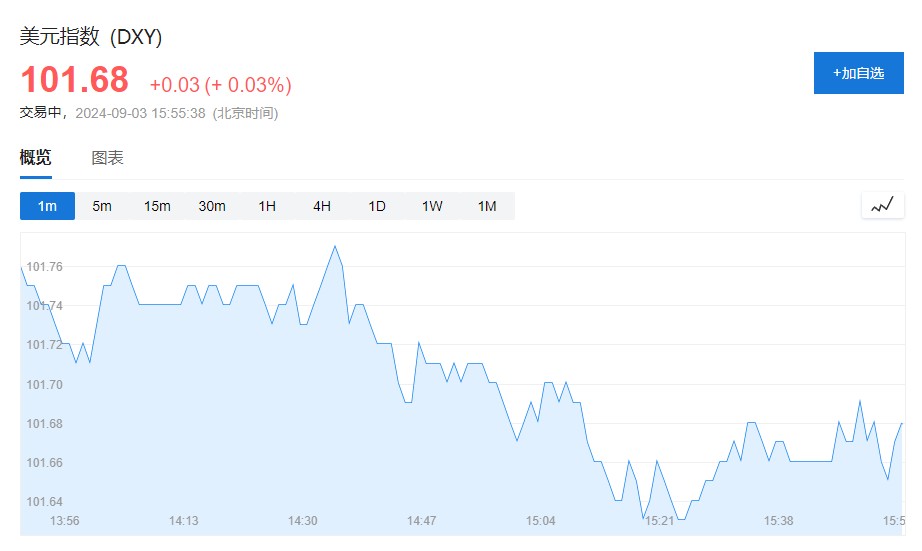Viewport: 922px width, 551px height.
Task: Add DXY to watchlist with +加自选
Action: 858,73
